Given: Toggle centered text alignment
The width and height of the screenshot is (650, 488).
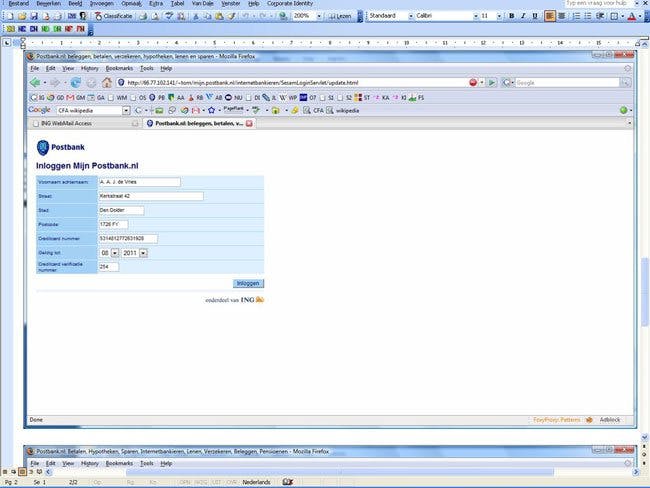Looking at the screenshot, I should tap(562, 16).
